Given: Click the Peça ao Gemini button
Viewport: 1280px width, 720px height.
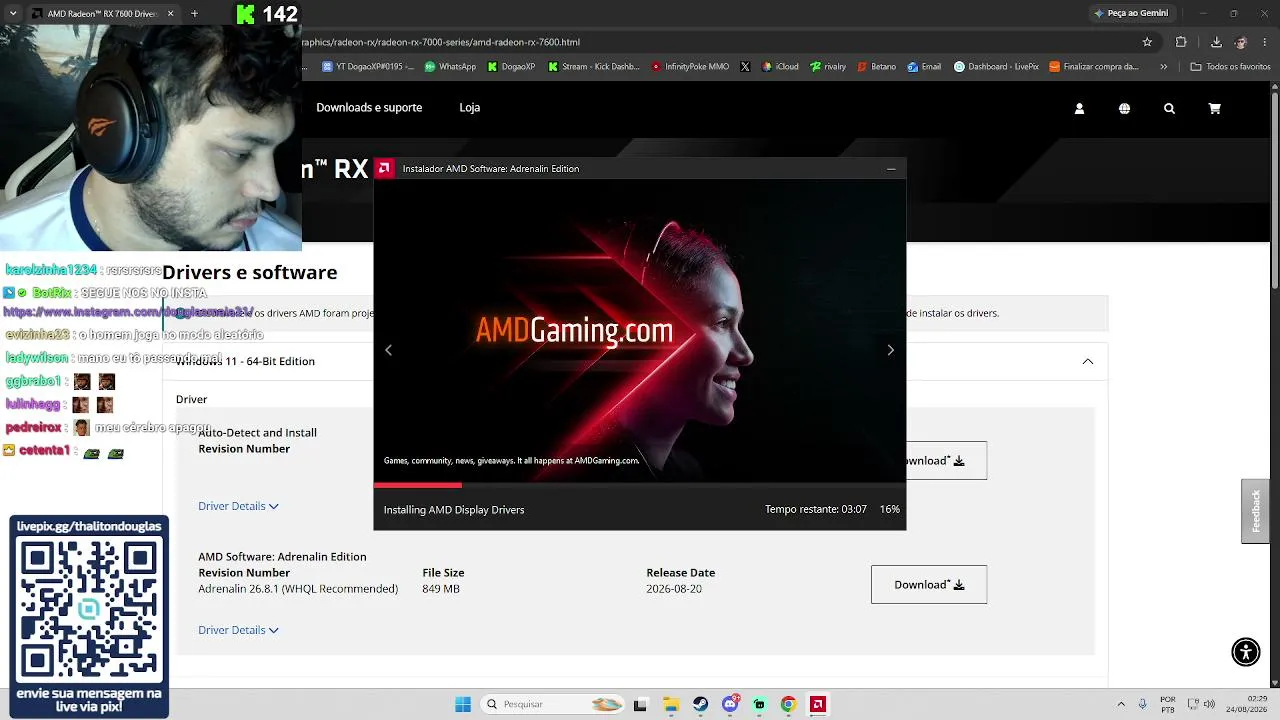Looking at the screenshot, I should pyautogui.click(x=1131, y=14).
